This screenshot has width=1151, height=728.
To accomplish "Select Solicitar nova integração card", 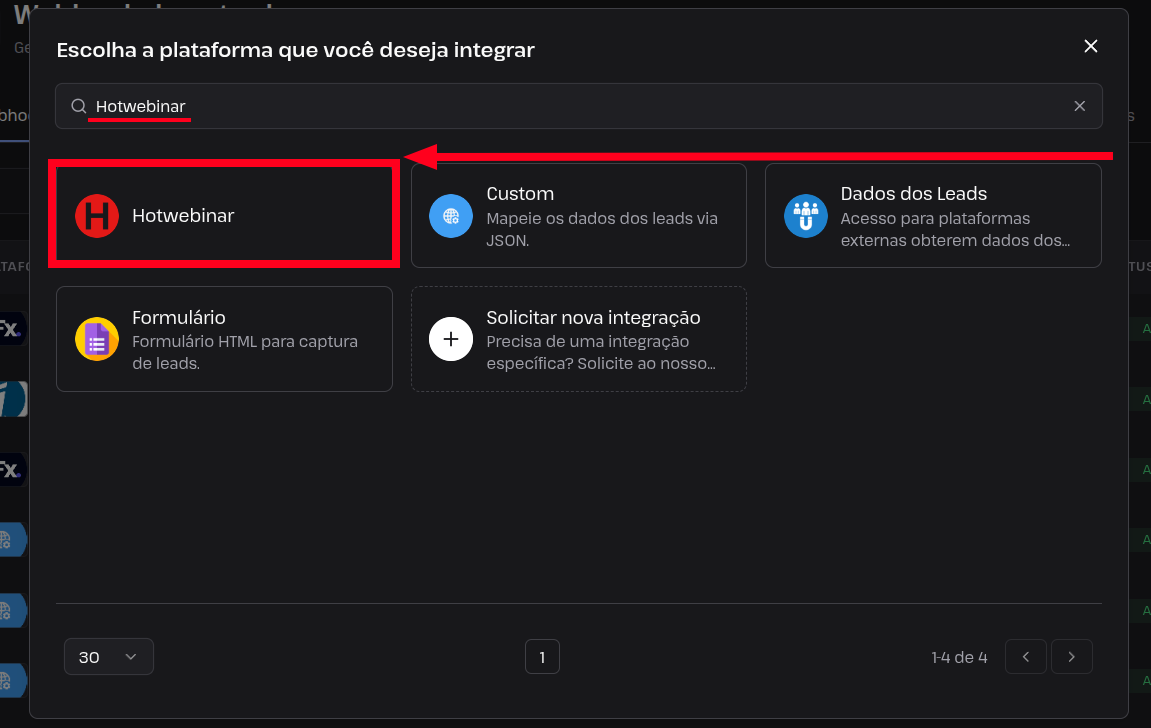I will pyautogui.click(x=578, y=339).
